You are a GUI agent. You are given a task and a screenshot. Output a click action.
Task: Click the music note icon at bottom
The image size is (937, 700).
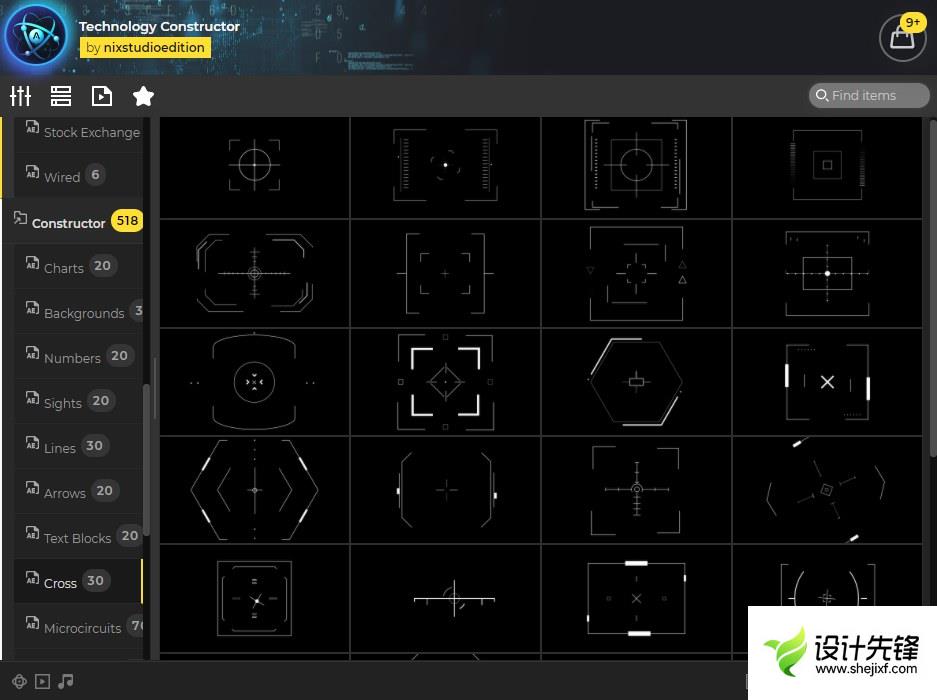(x=65, y=681)
